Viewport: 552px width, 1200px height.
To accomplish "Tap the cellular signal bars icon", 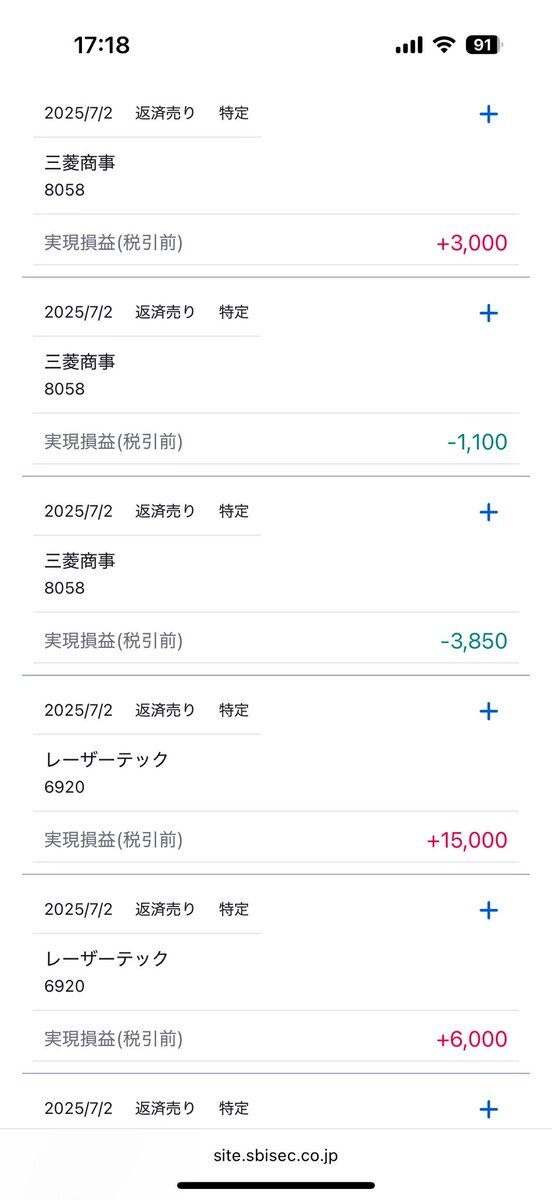I will 409,45.
